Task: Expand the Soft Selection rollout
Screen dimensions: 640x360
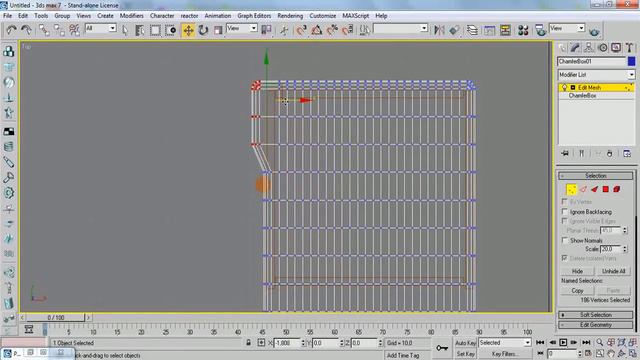Action: tap(596, 315)
